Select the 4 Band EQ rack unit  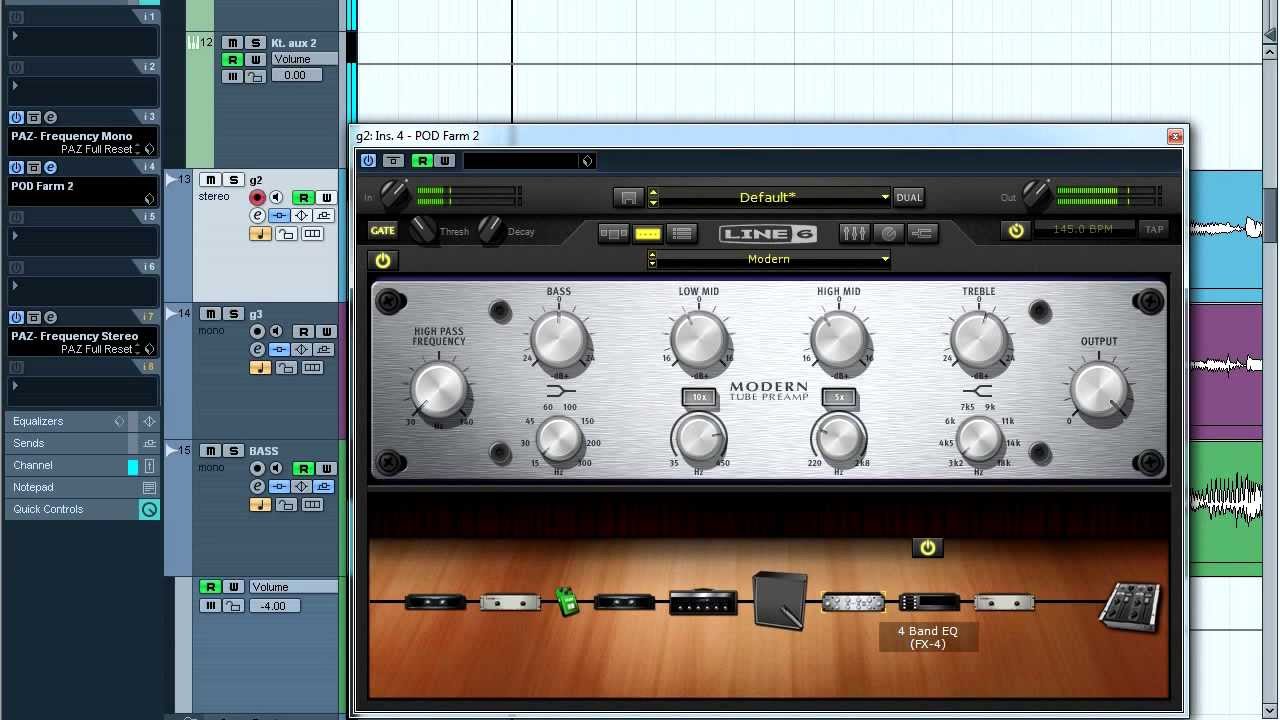(x=929, y=602)
